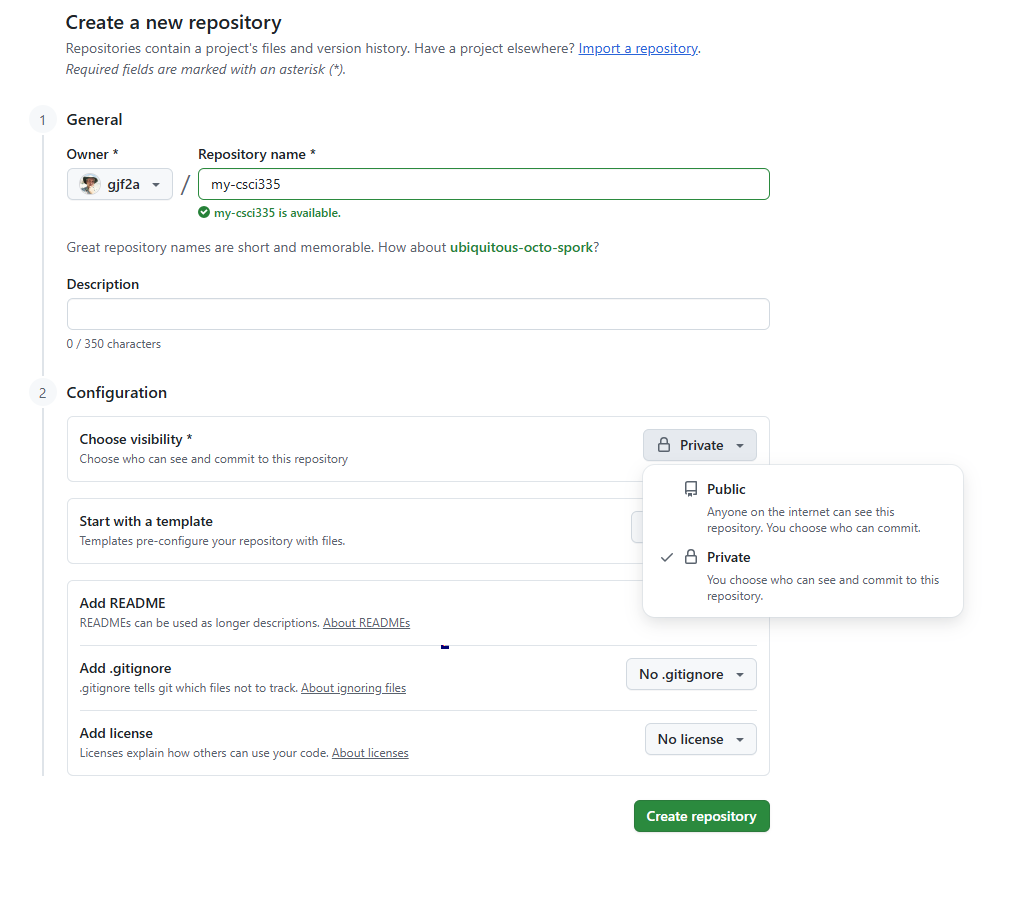Select Private visibility menu option
Image resolution: width=1021 pixels, height=907 pixels.
click(802, 576)
